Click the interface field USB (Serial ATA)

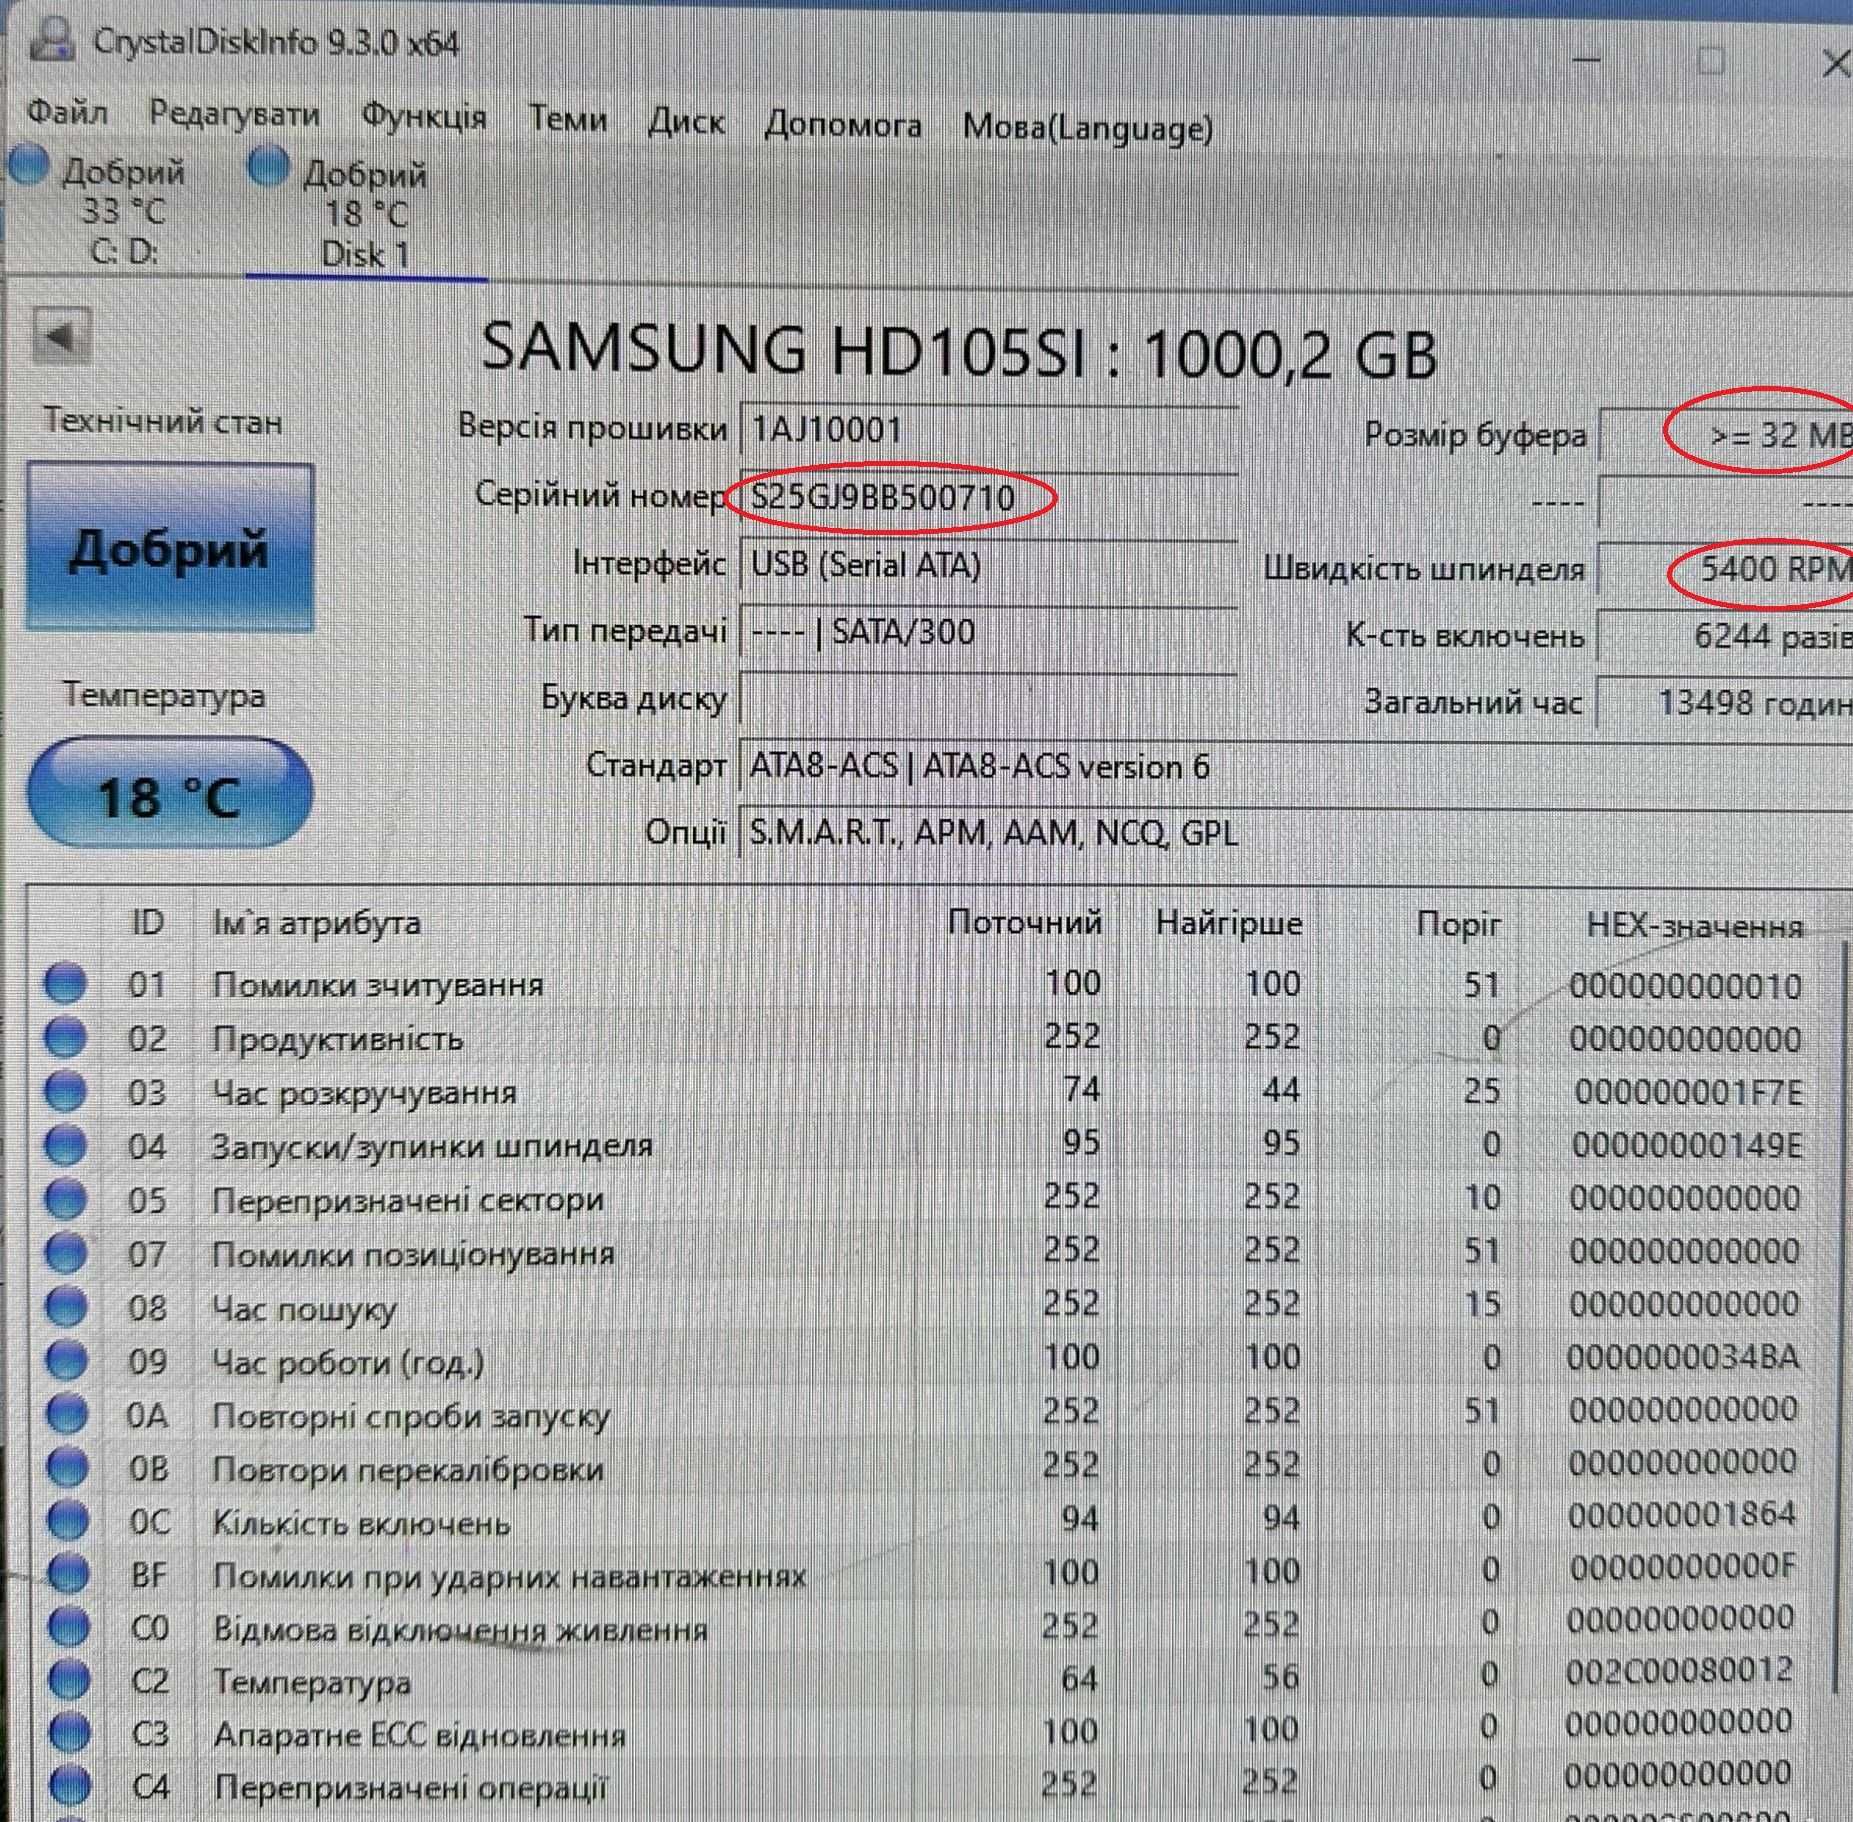[x=988, y=565]
